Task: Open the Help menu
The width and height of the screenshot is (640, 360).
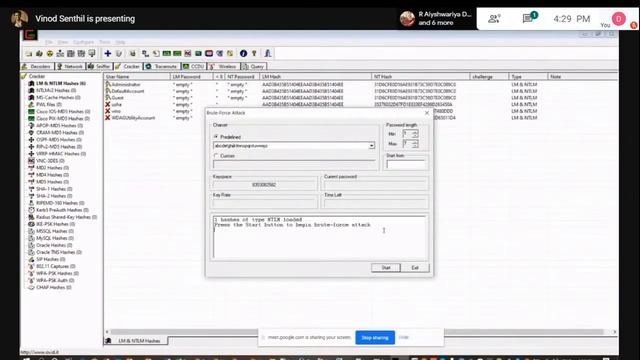Action: [x=120, y=42]
